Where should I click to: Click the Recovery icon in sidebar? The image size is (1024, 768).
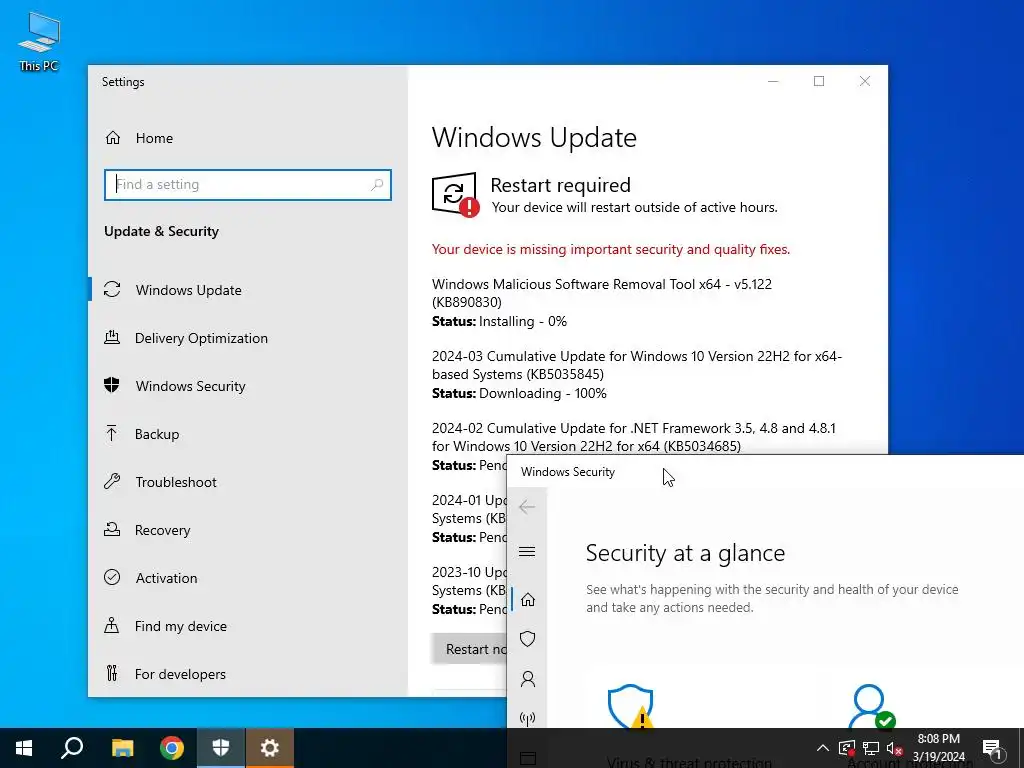point(112,530)
